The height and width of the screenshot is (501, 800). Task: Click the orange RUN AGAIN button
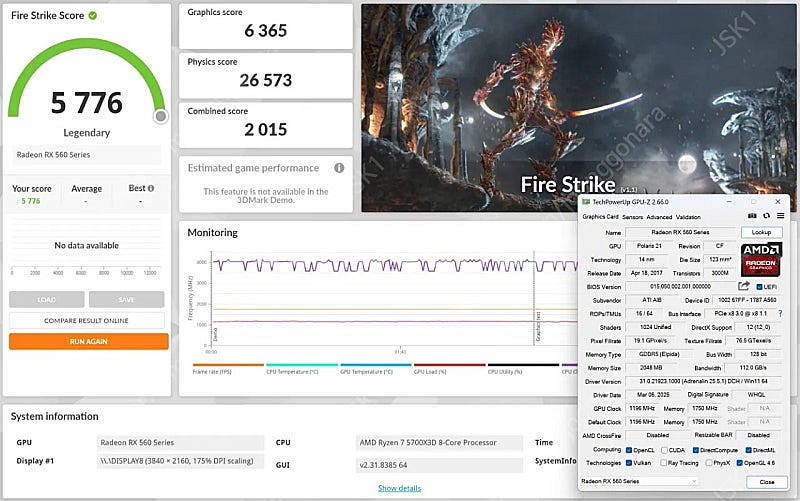point(89,341)
